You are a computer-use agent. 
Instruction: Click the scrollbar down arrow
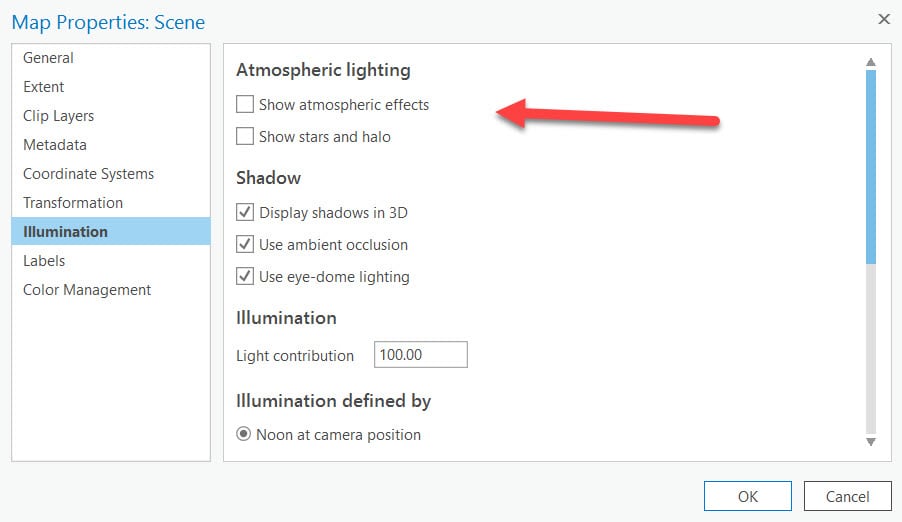(870, 441)
